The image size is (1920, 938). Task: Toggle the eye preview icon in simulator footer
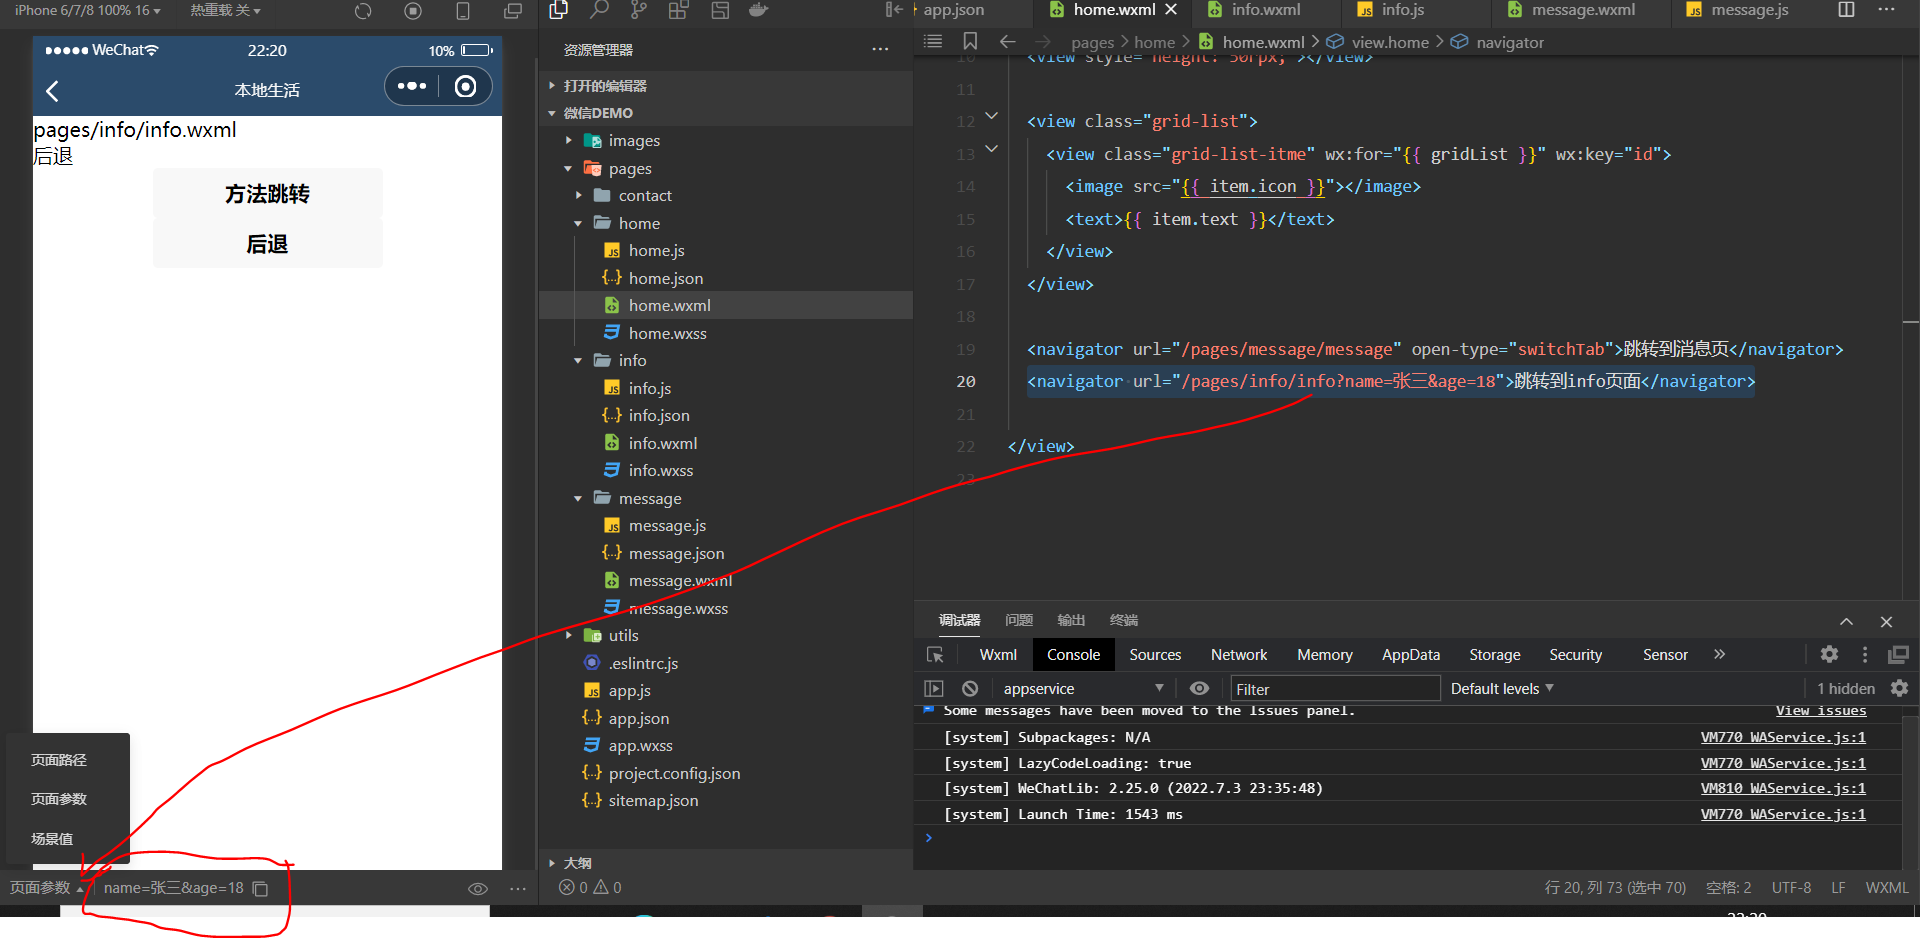pyautogui.click(x=478, y=888)
